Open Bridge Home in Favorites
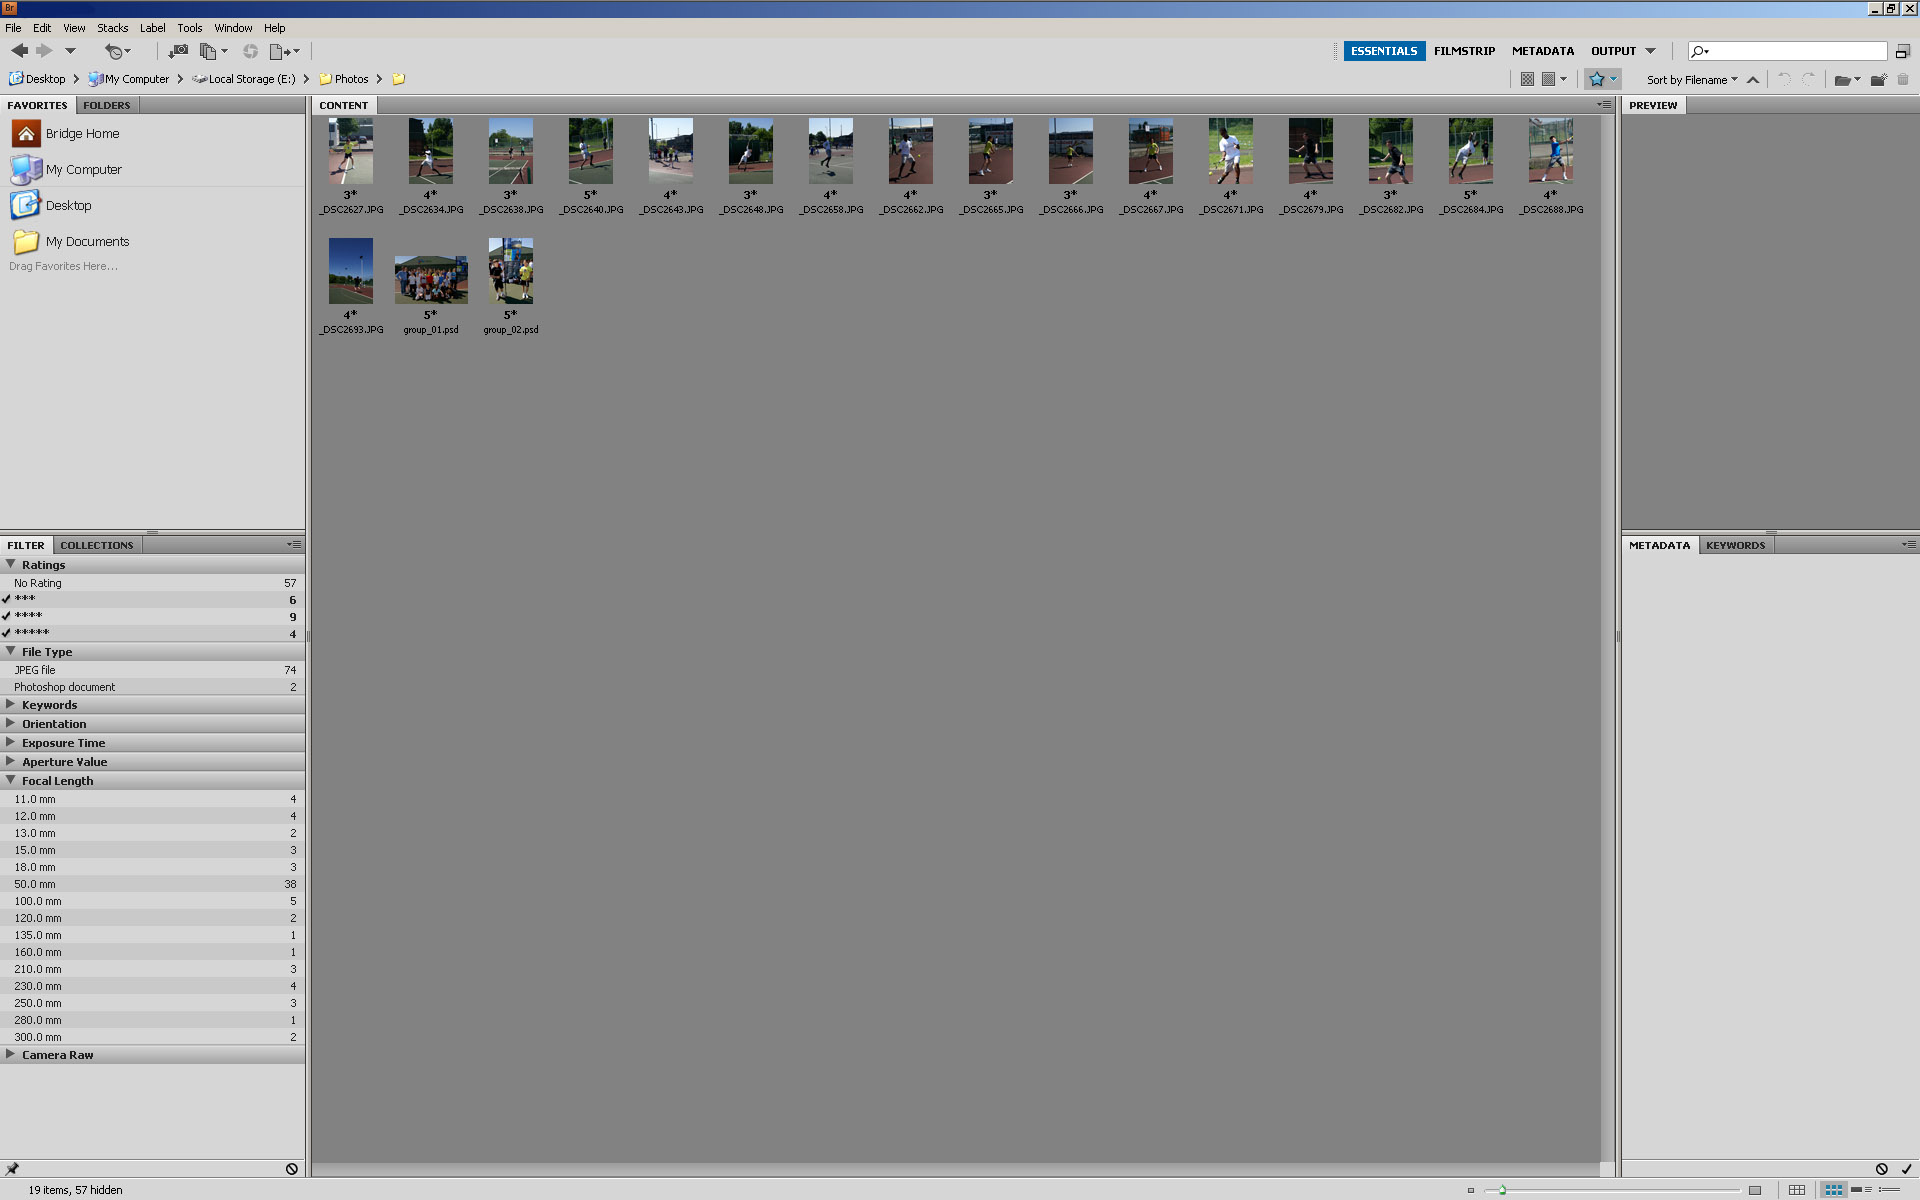 click(82, 134)
